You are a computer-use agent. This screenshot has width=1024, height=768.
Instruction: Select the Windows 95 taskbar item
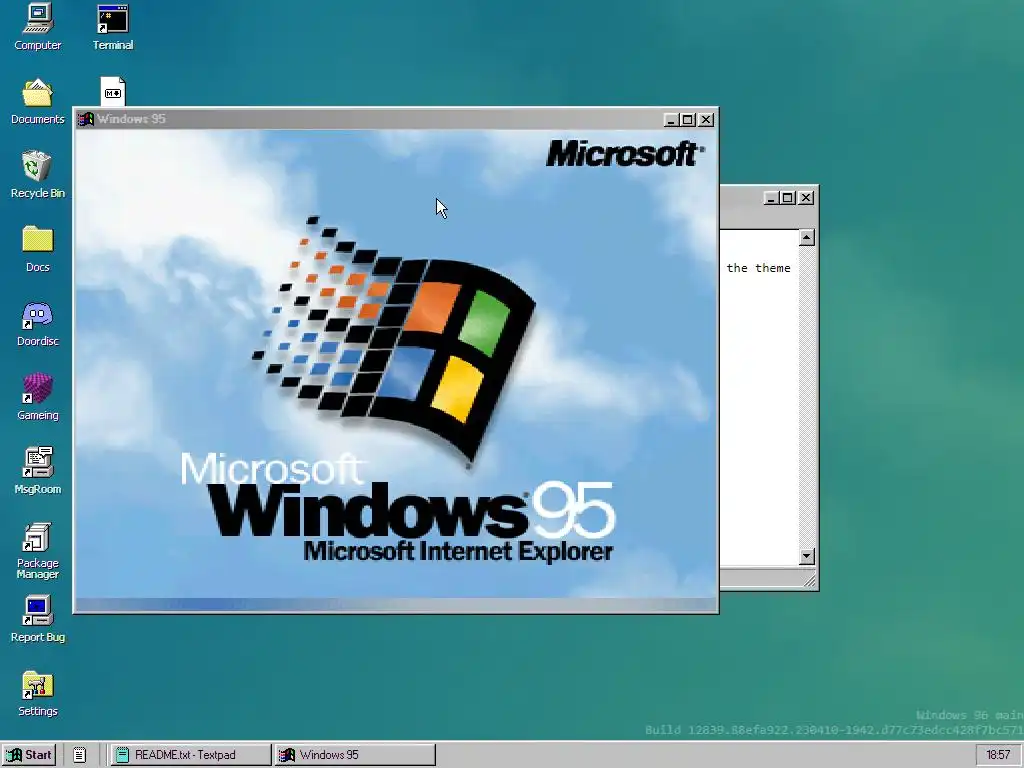coord(355,755)
